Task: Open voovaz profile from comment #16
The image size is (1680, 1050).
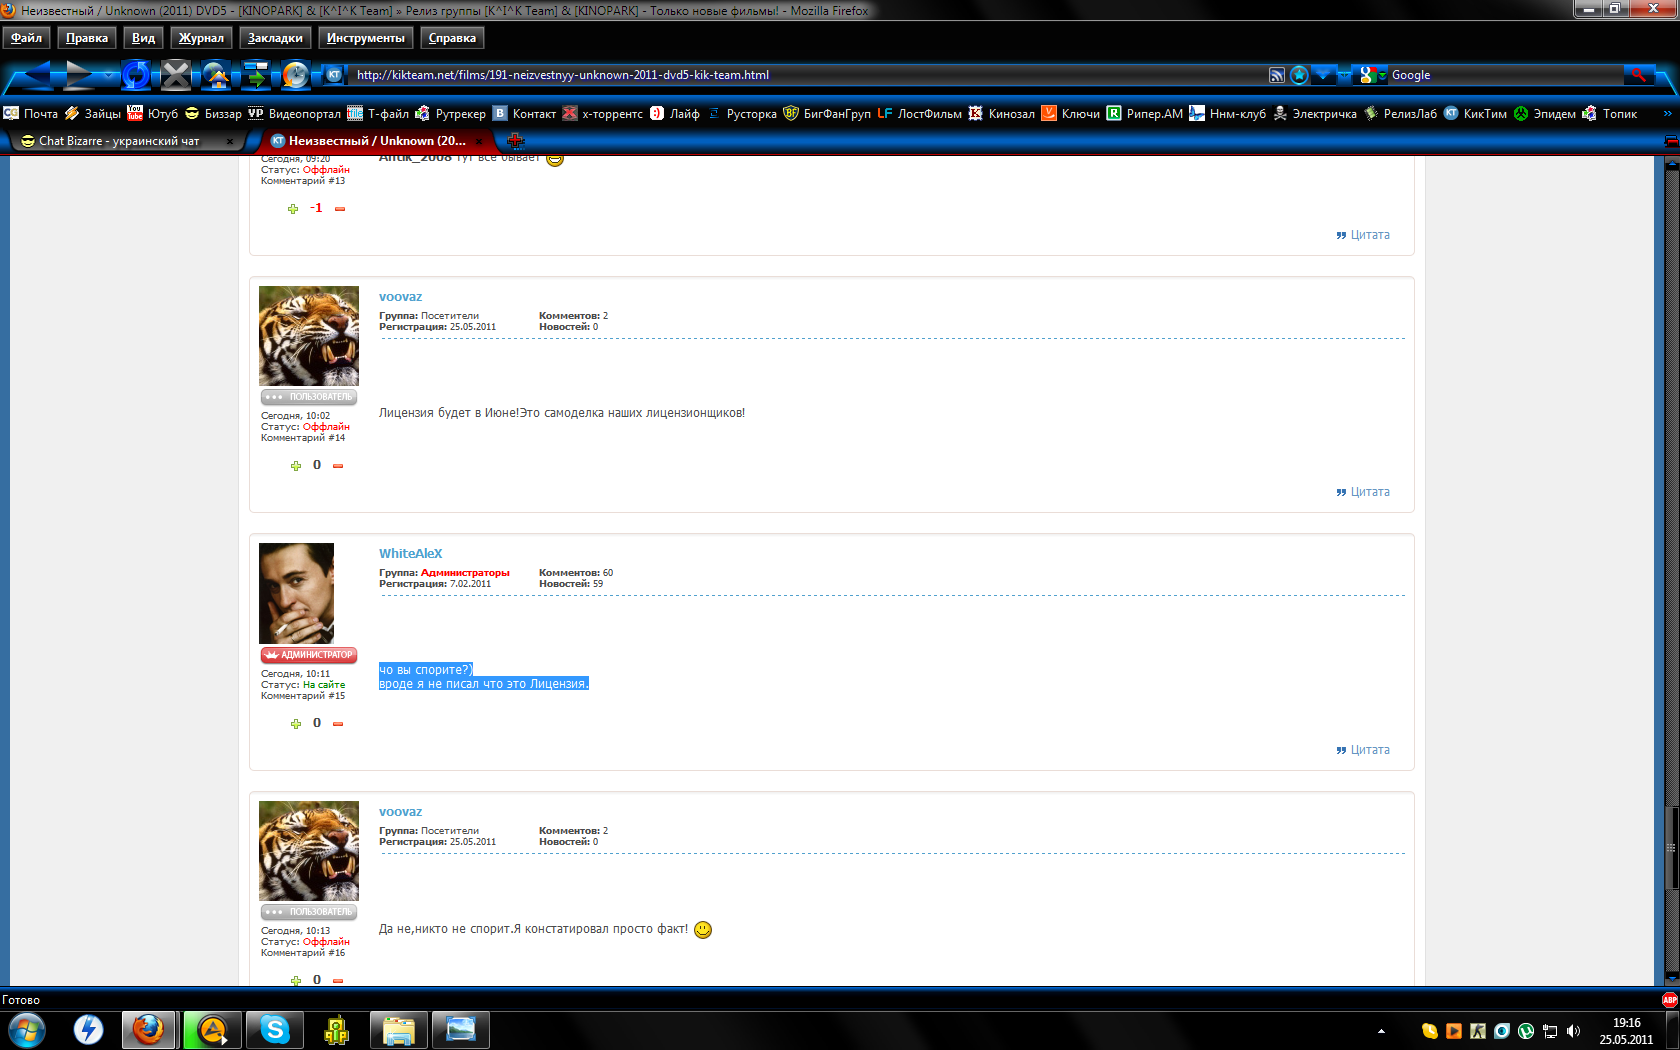Action: point(400,812)
